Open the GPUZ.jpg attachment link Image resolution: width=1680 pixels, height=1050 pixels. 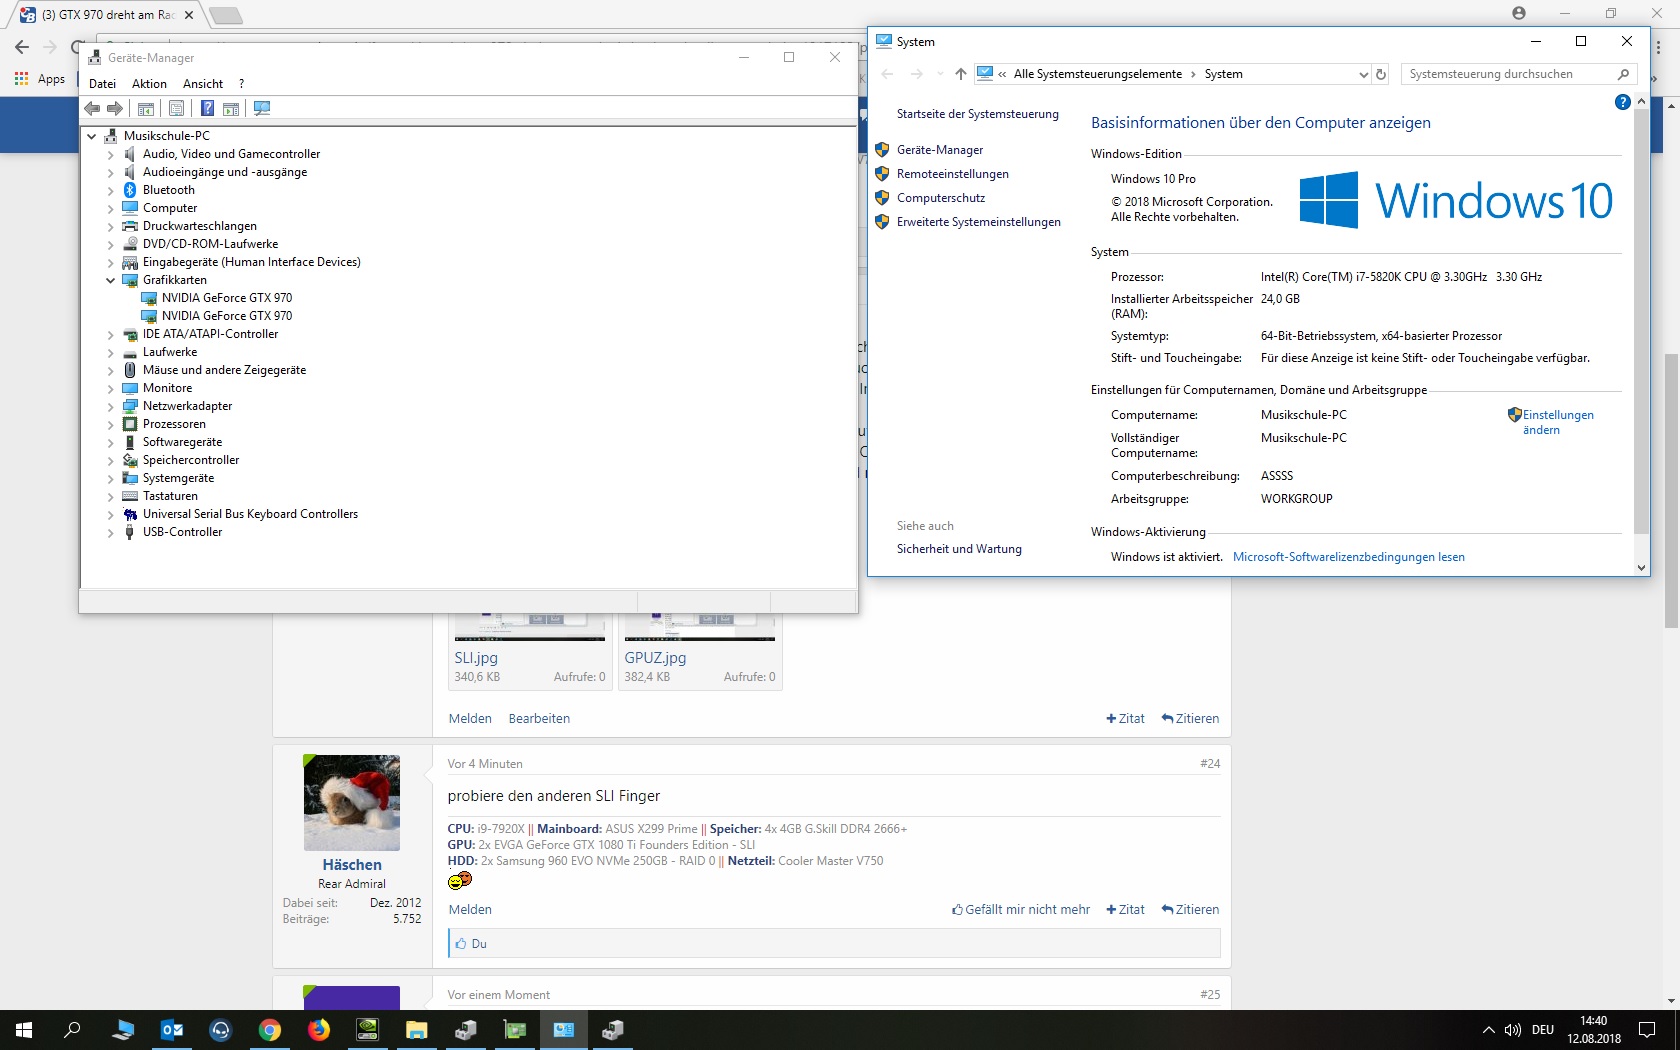[x=655, y=658]
